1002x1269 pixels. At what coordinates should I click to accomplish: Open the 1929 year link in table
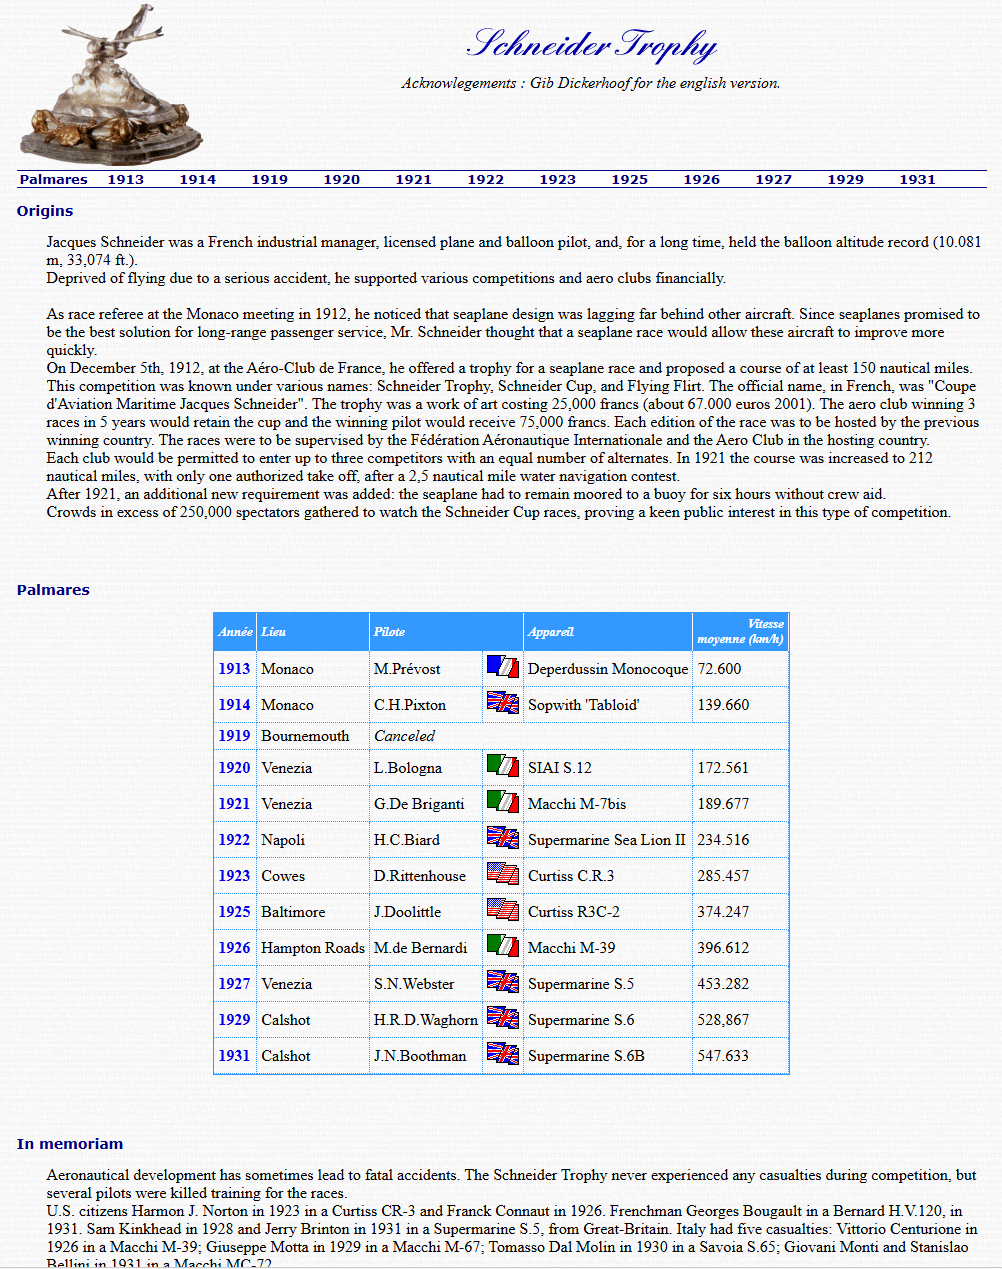[235, 1020]
